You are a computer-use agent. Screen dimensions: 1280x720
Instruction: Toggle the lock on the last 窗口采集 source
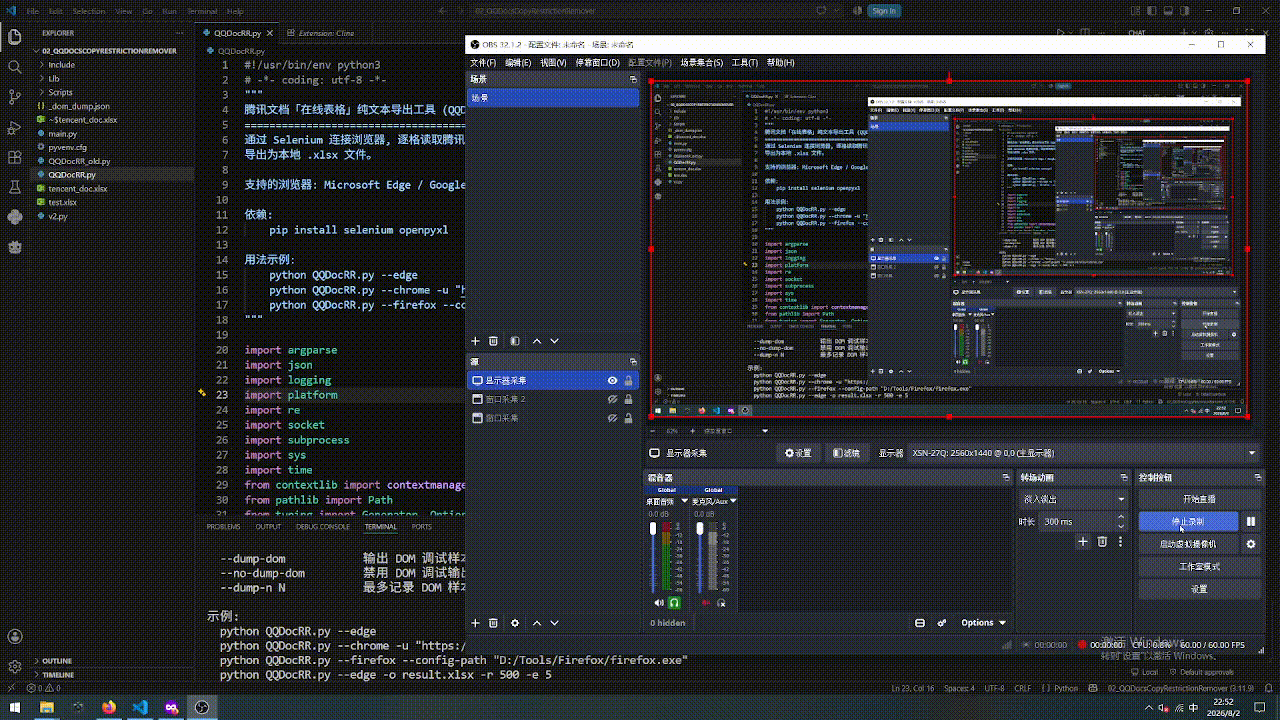tap(628, 418)
